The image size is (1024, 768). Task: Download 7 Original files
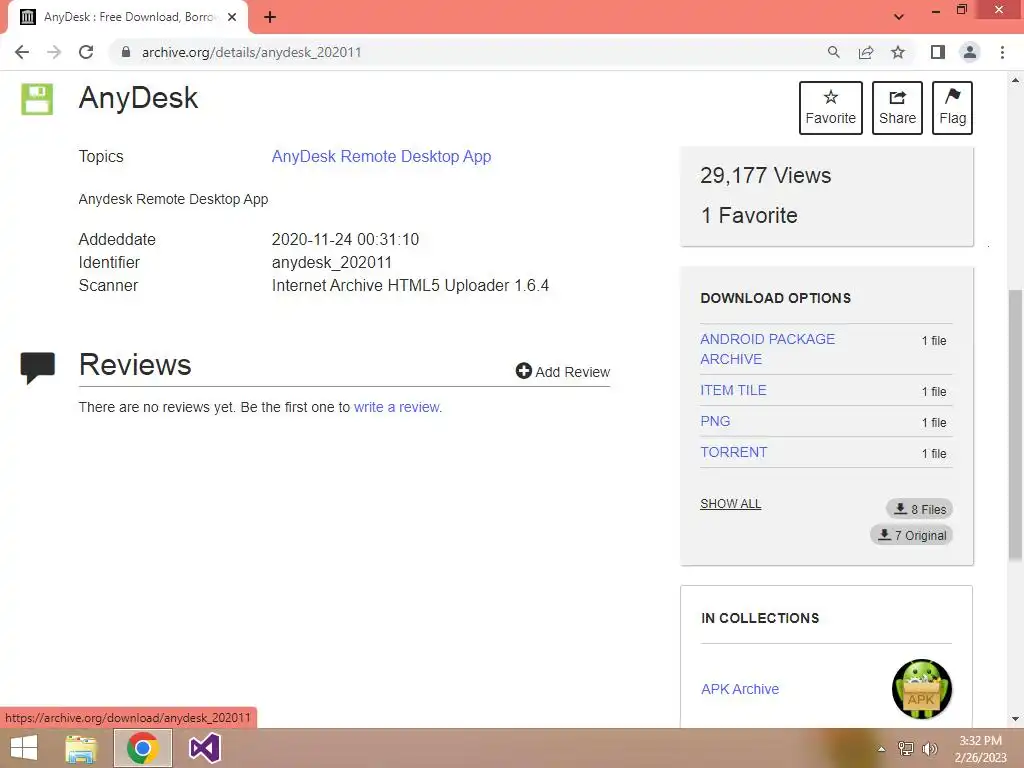tap(912, 535)
